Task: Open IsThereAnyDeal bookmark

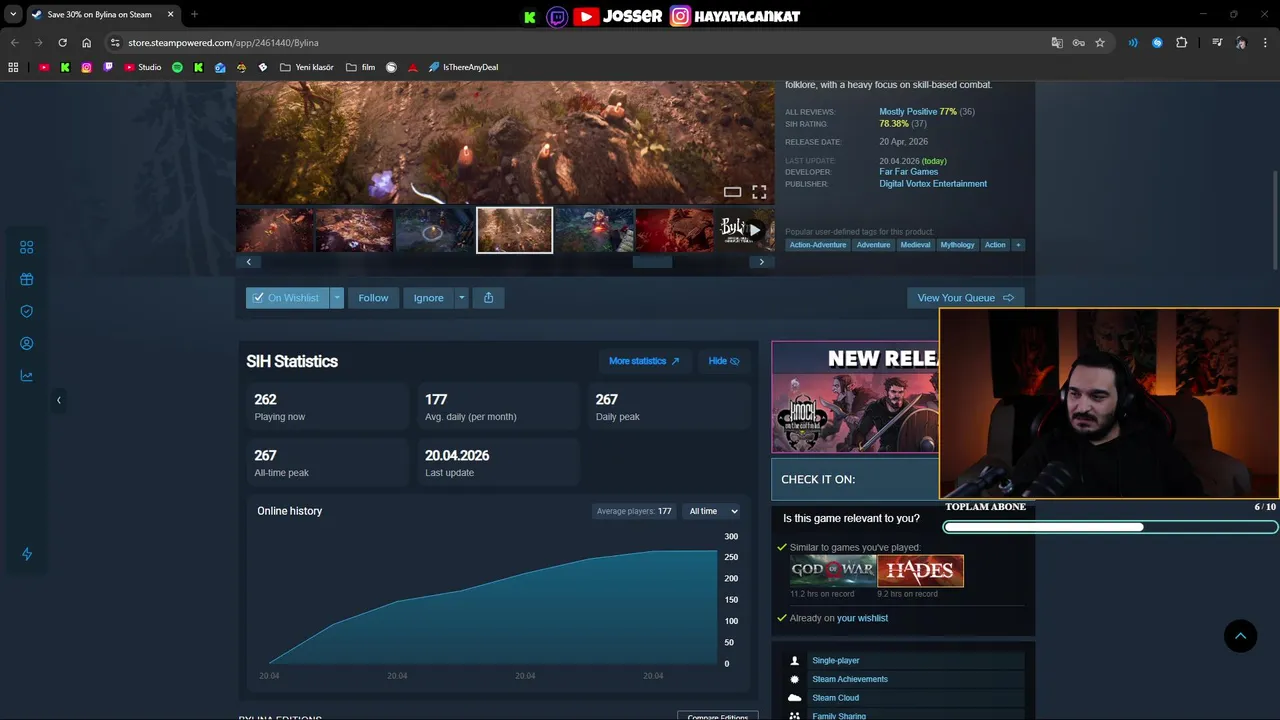Action: coord(463,67)
